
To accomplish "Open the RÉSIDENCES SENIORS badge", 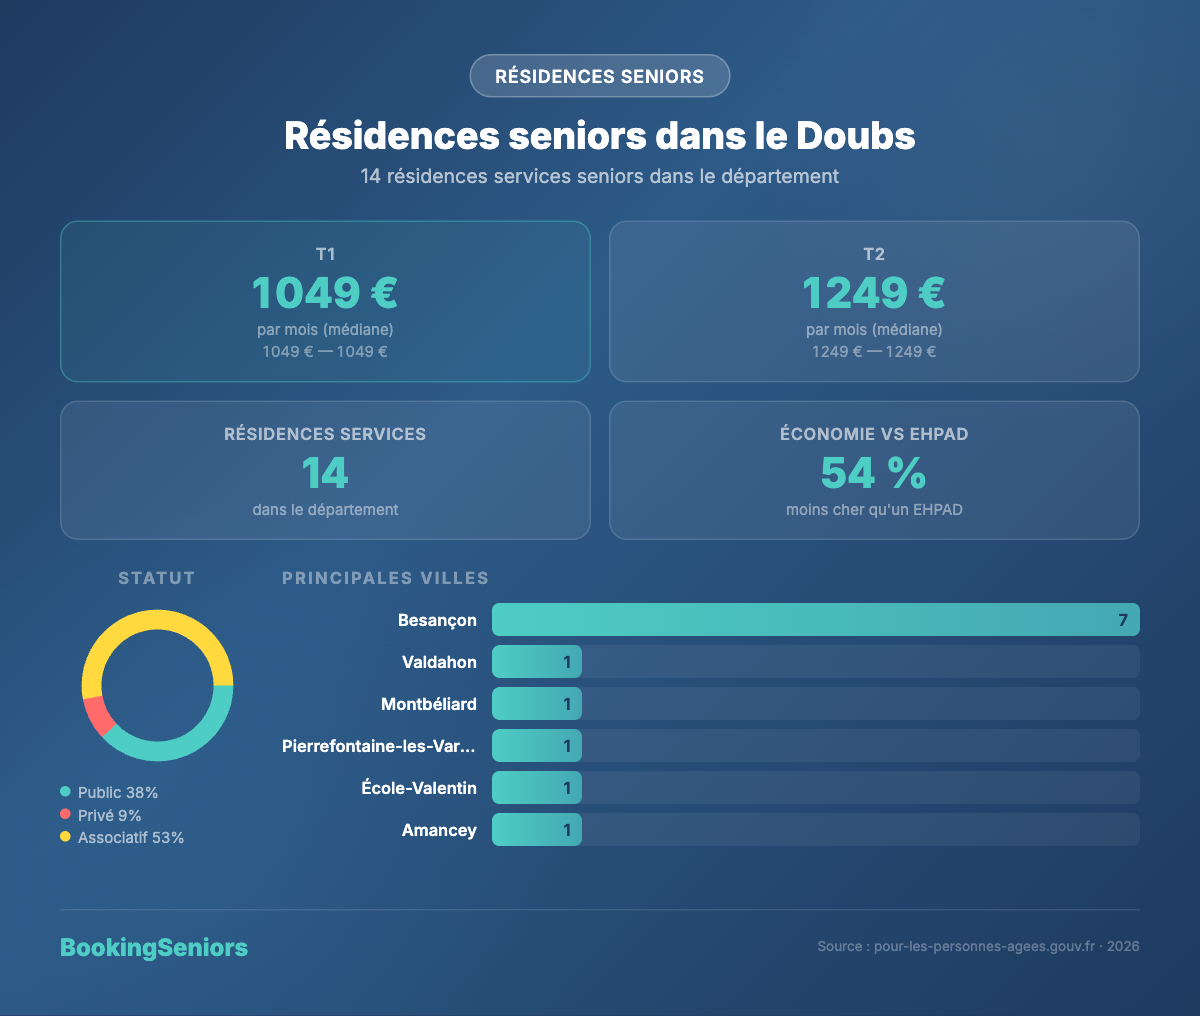I will point(599,76).
